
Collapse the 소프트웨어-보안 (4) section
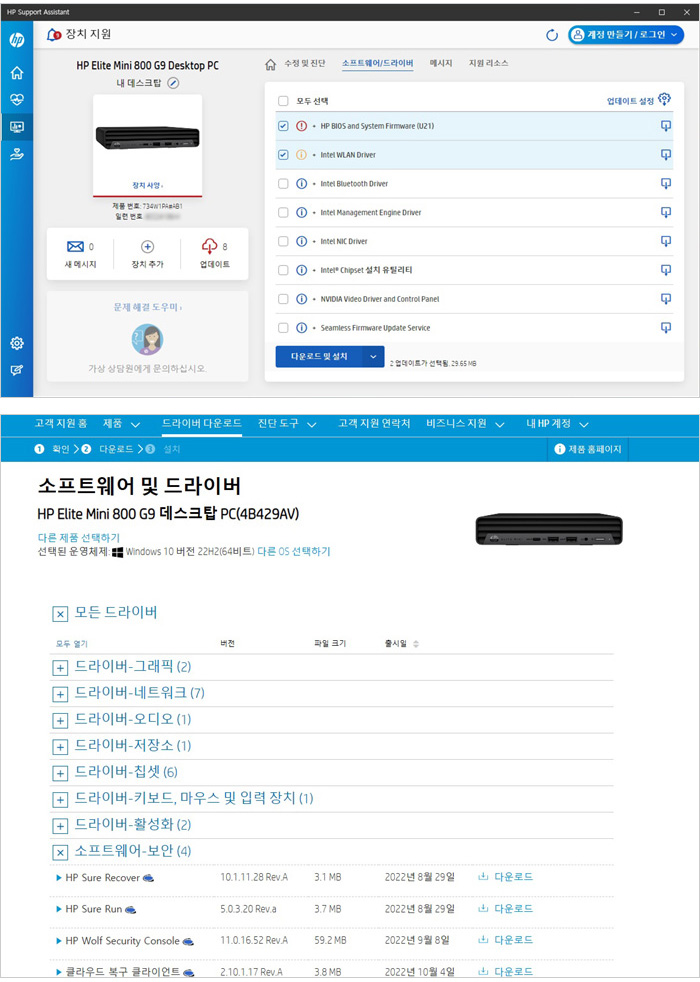(59, 852)
